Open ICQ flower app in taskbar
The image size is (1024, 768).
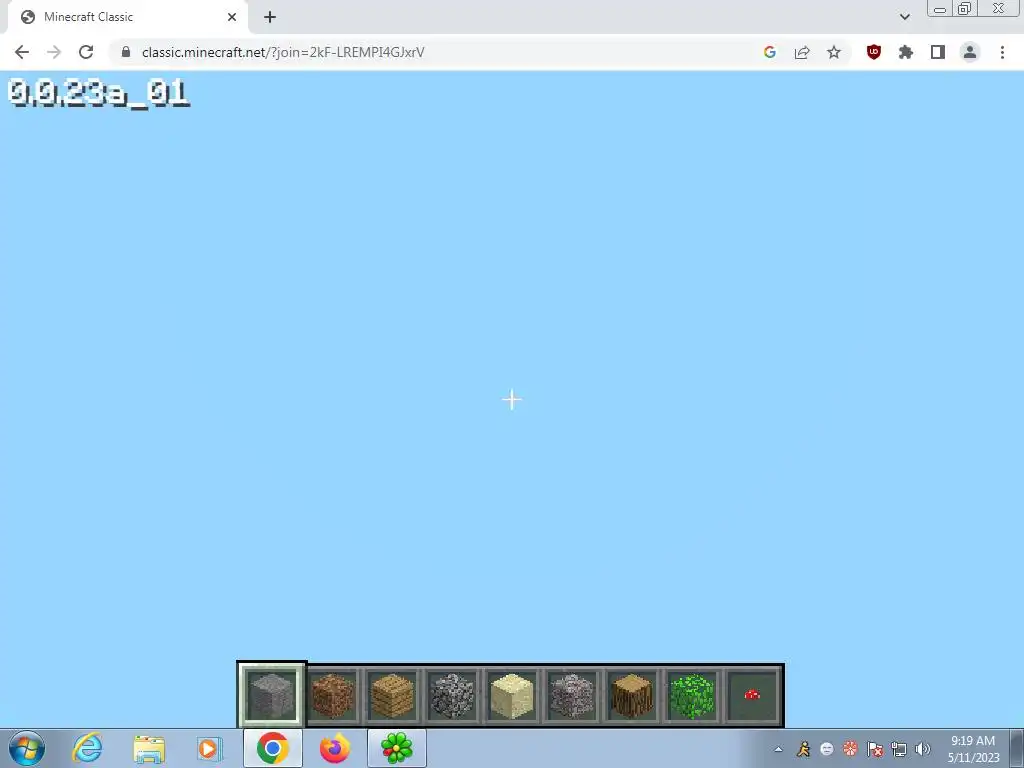[x=396, y=748]
